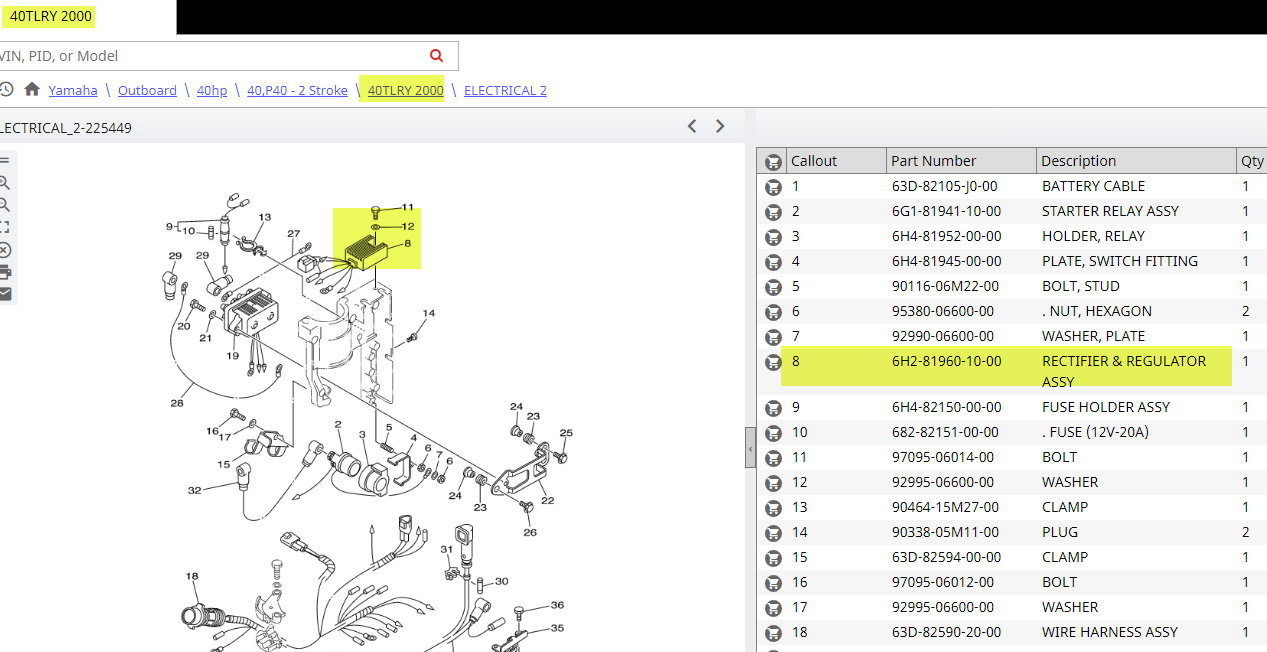
Task: Click callout 18 in the diagram
Action: (192, 576)
